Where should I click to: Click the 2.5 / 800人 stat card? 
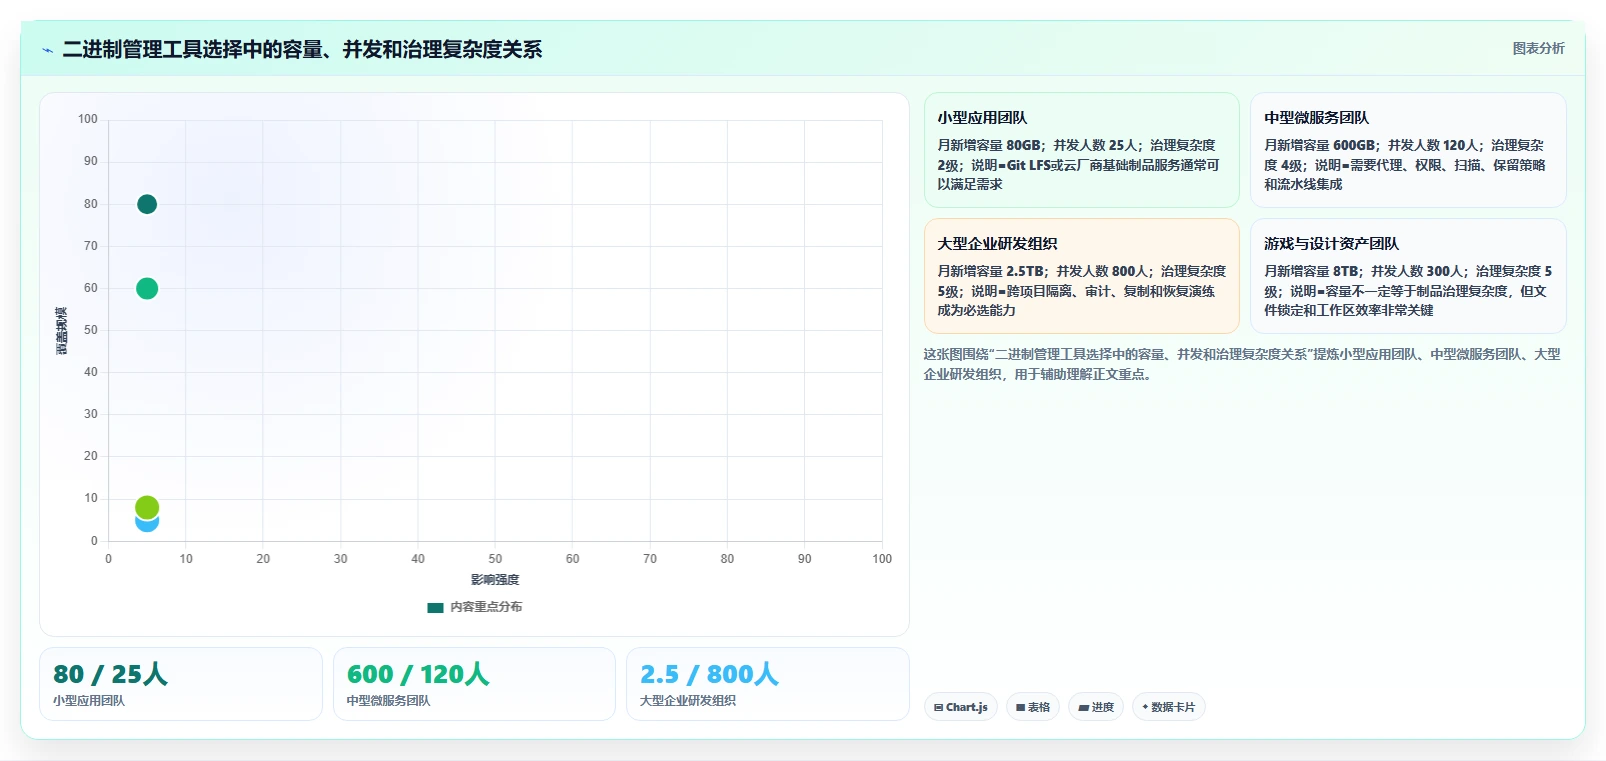(768, 684)
